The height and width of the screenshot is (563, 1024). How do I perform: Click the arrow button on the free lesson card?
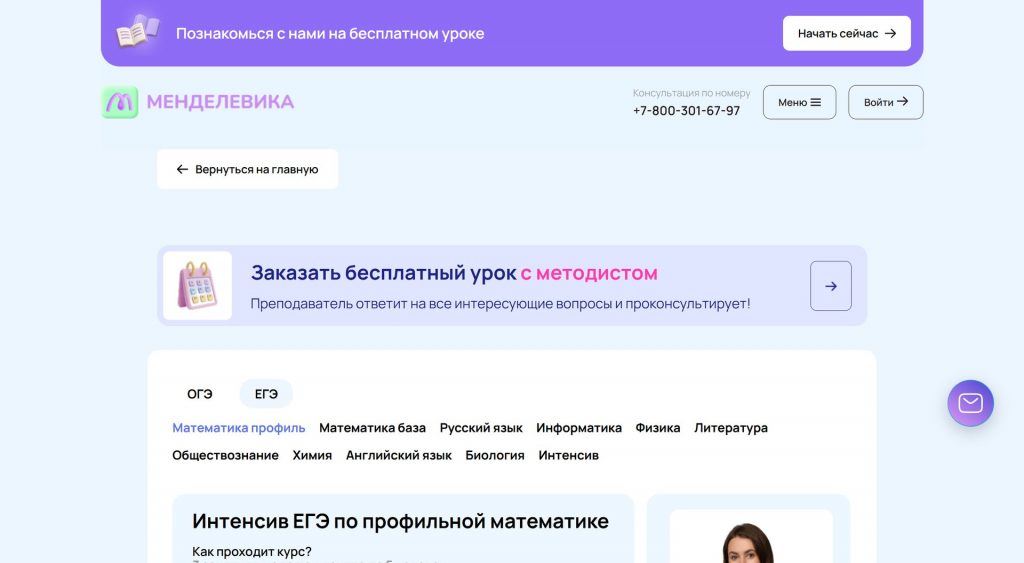[x=831, y=286]
